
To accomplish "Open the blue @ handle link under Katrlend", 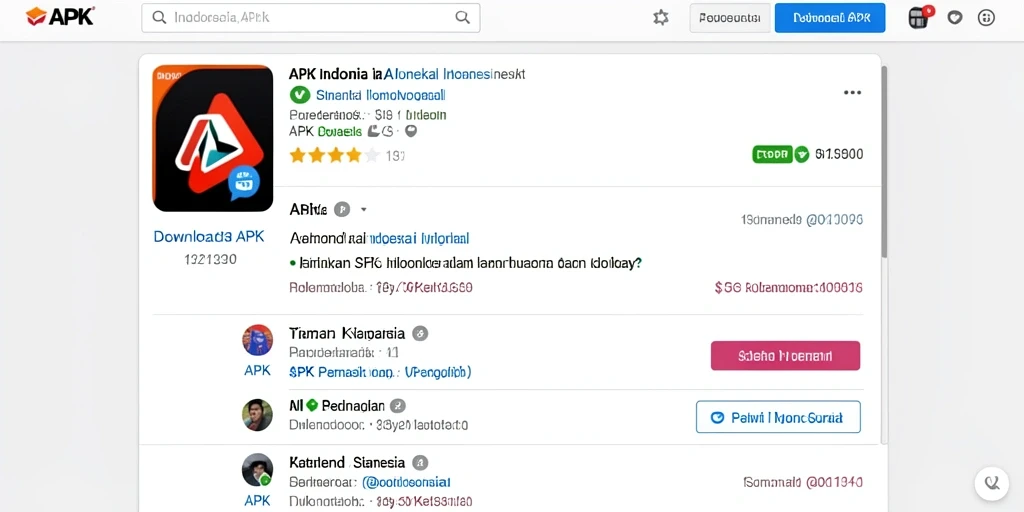I will 406,483.
